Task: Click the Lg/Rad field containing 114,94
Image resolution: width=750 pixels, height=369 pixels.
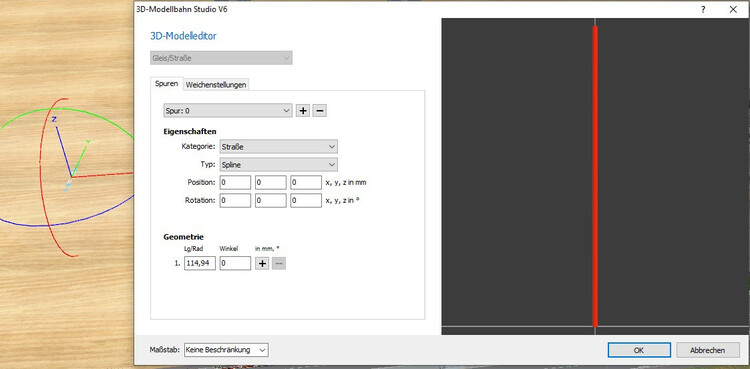Action: (x=200, y=263)
